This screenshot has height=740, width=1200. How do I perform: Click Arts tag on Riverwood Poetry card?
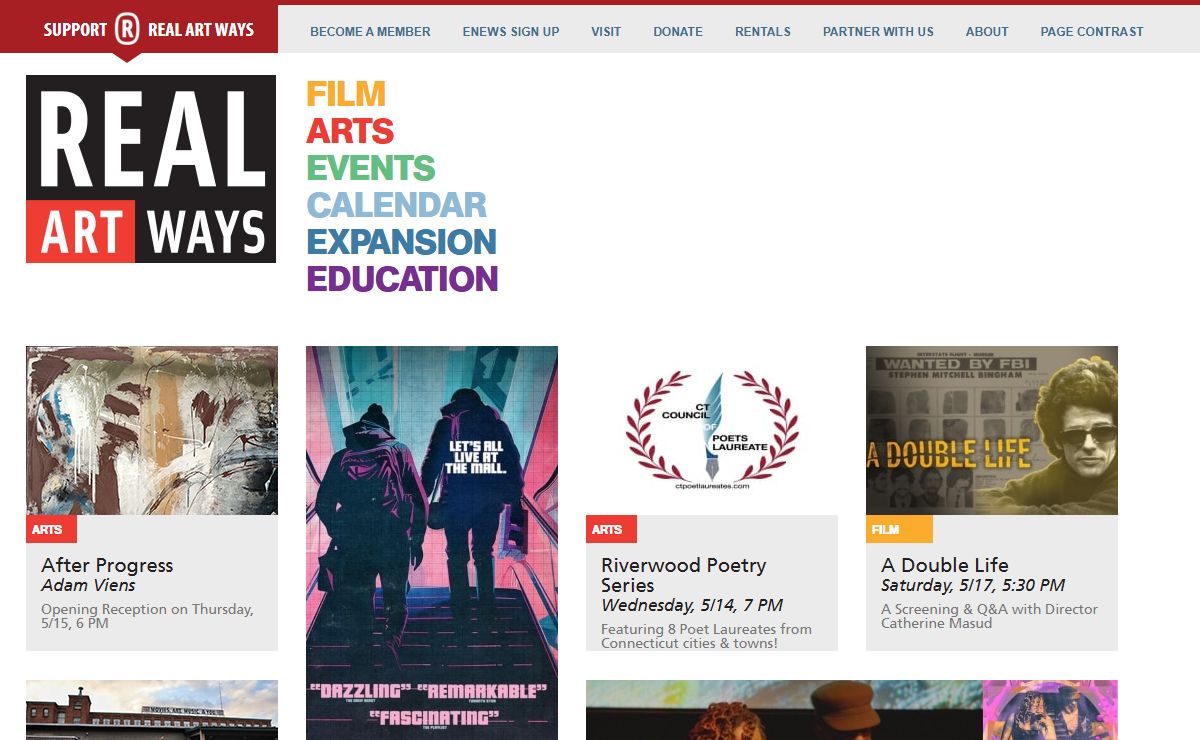[x=611, y=529]
